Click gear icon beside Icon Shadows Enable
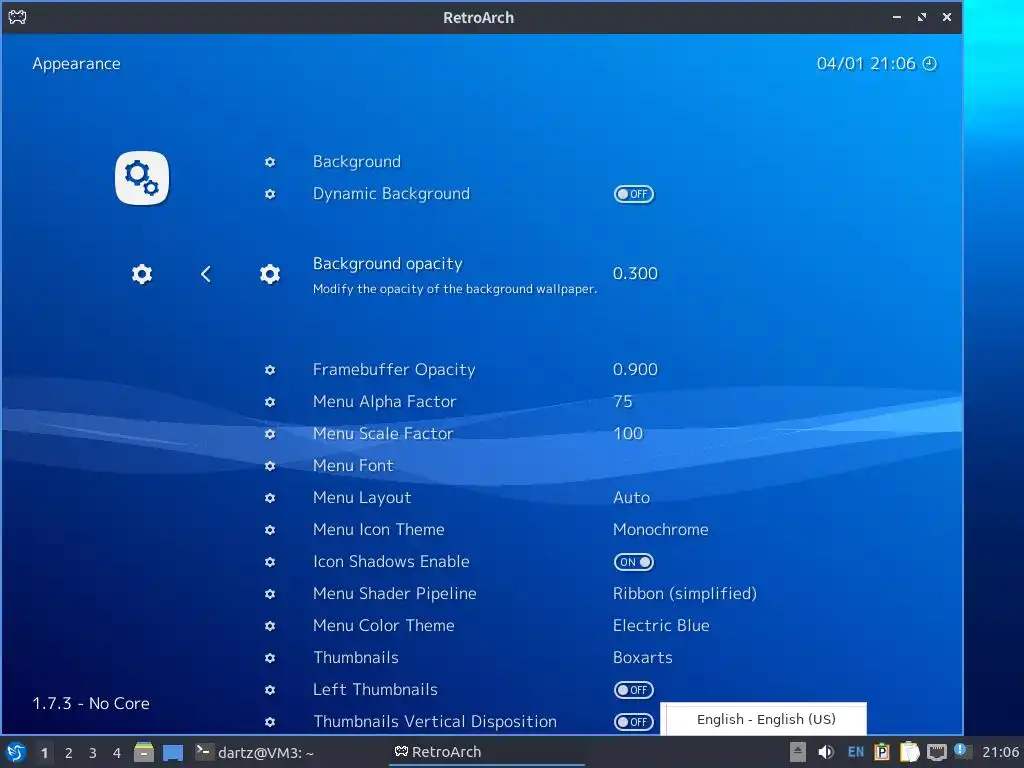The height and width of the screenshot is (768, 1024). [270, 562]
